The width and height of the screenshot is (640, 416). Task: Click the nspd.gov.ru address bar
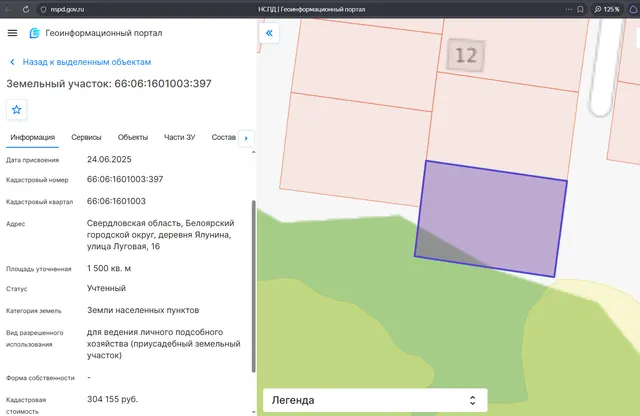[67, 9]
